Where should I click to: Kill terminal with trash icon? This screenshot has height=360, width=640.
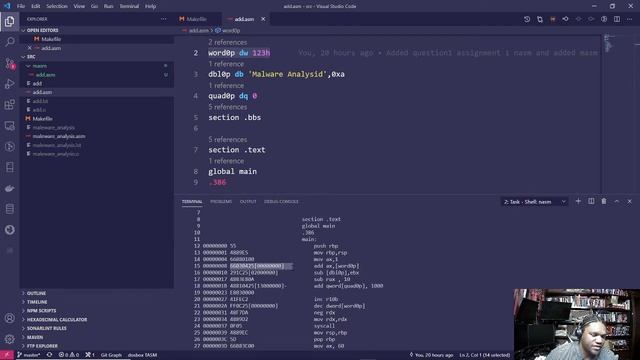[604, 201]
